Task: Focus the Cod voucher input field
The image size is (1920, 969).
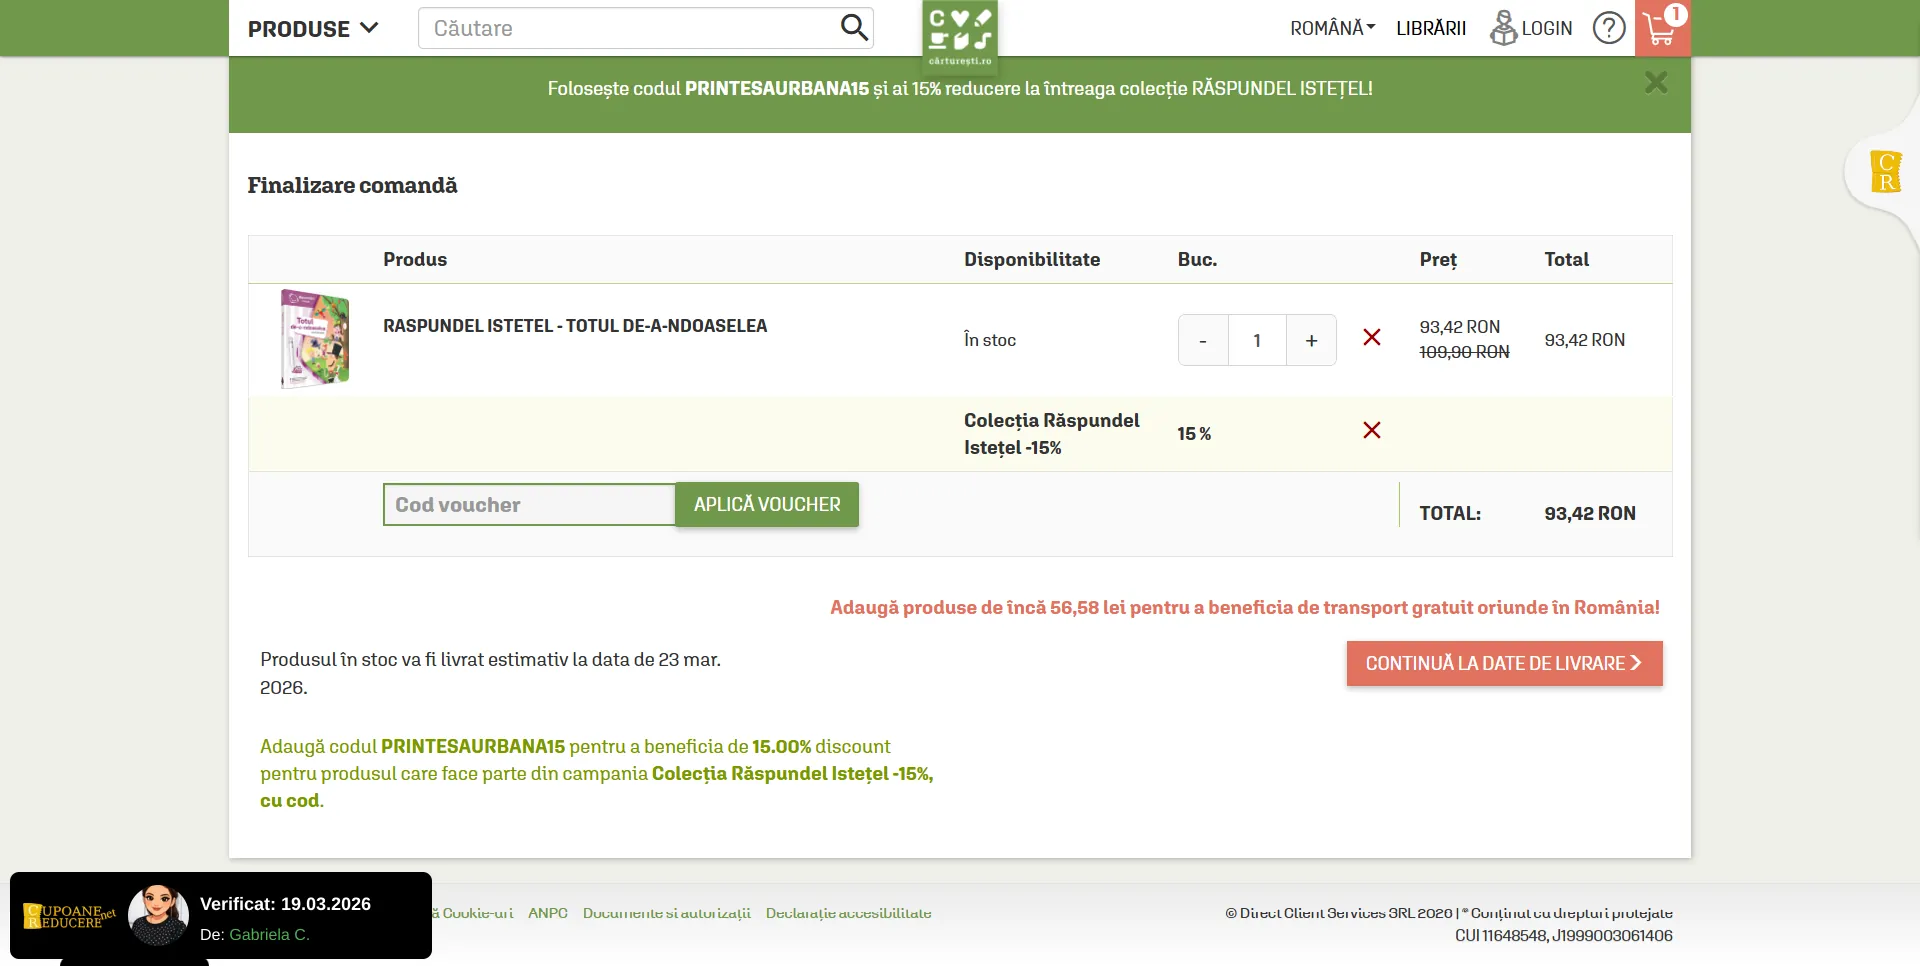Action: (x=529, y=505)
